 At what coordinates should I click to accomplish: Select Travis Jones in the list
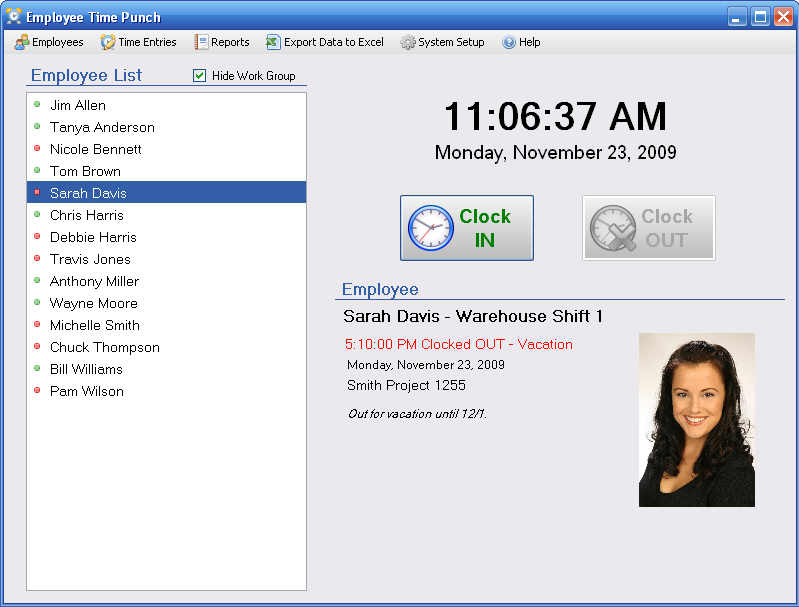click(90, 259)
